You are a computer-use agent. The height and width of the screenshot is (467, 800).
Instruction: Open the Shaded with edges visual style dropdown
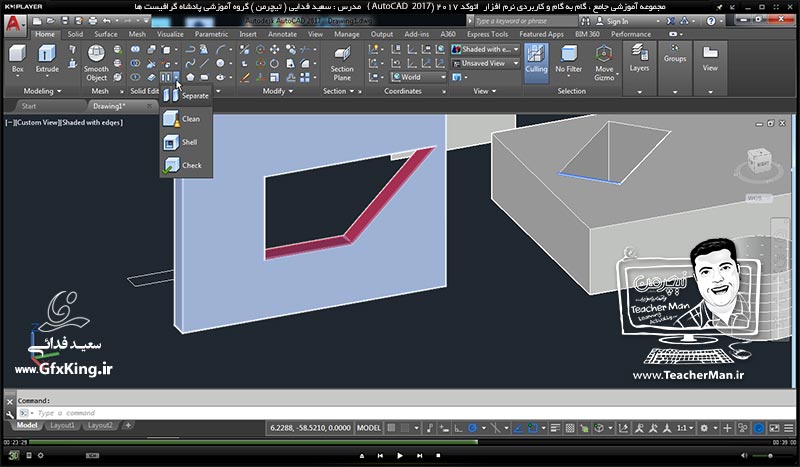485,49
